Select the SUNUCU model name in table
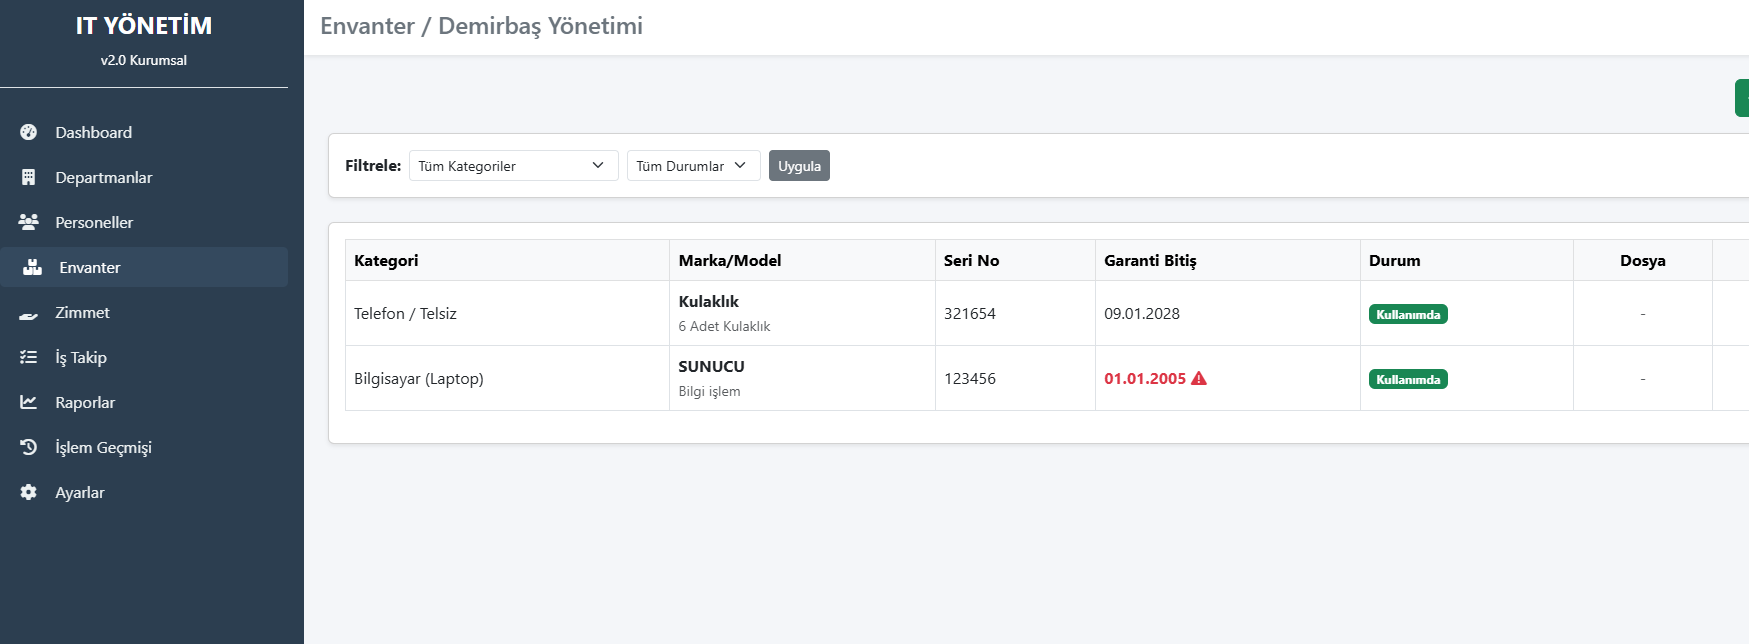 point(711,366)
